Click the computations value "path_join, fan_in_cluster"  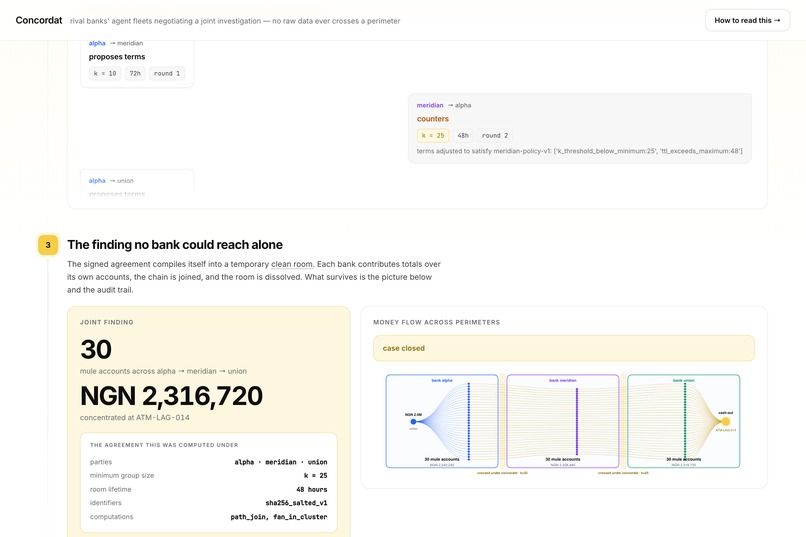[x=279, y=517]
